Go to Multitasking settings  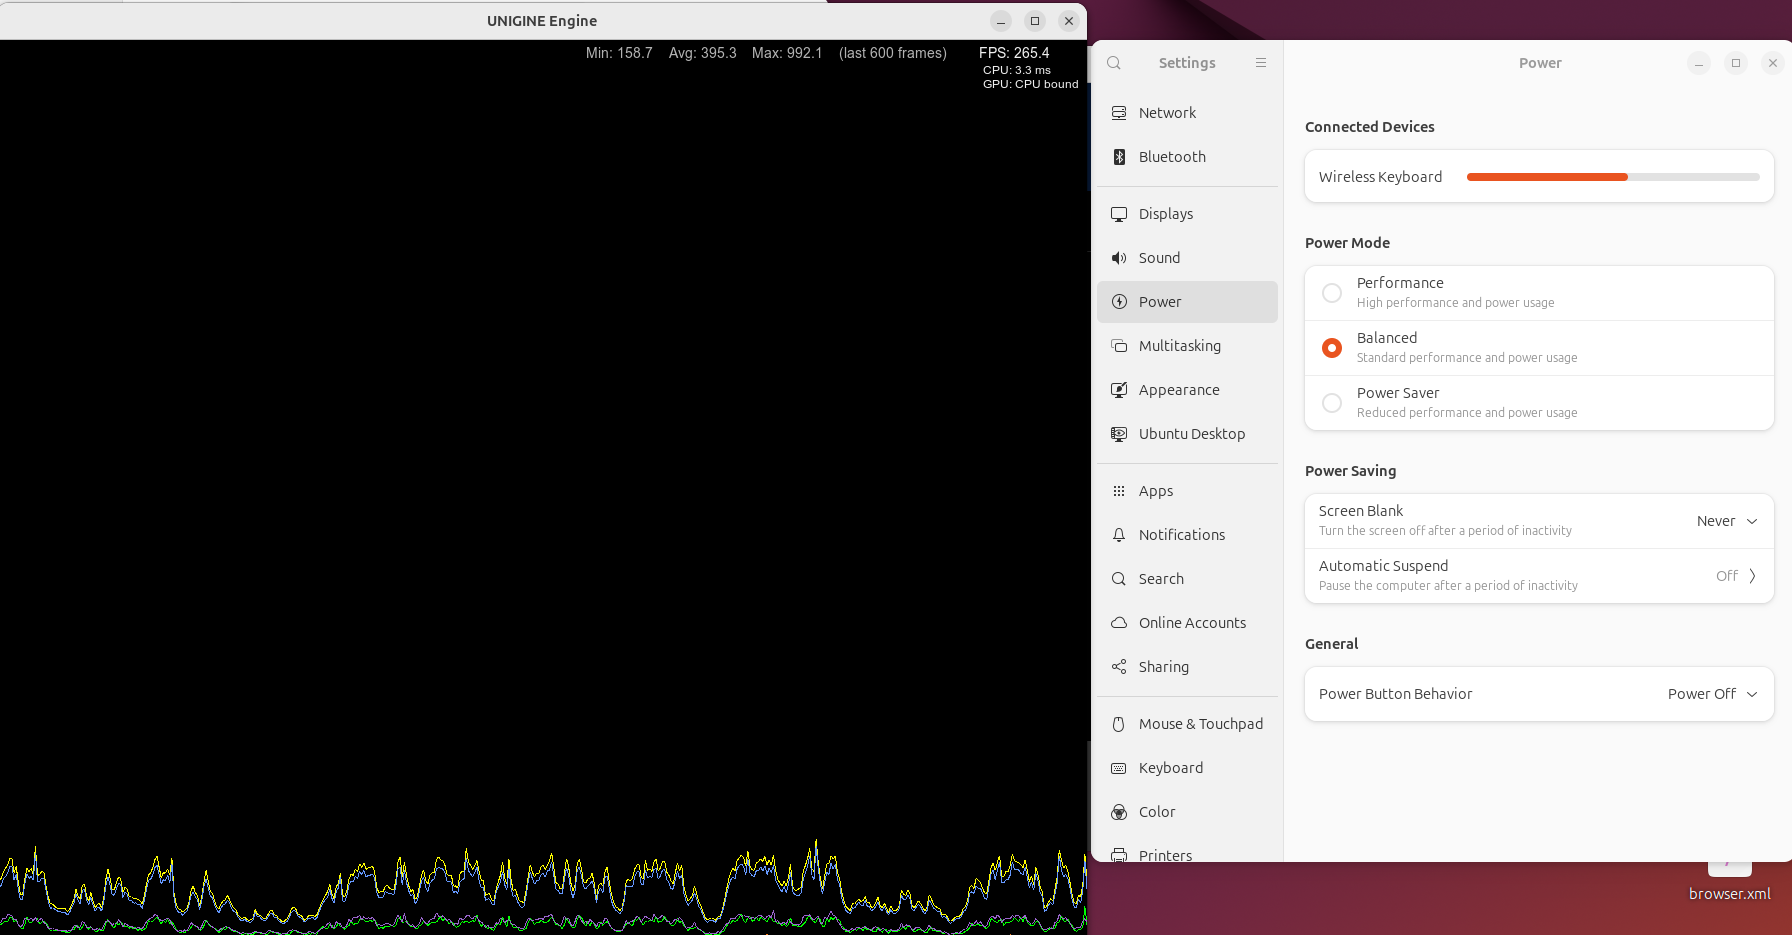point(1187,346)
